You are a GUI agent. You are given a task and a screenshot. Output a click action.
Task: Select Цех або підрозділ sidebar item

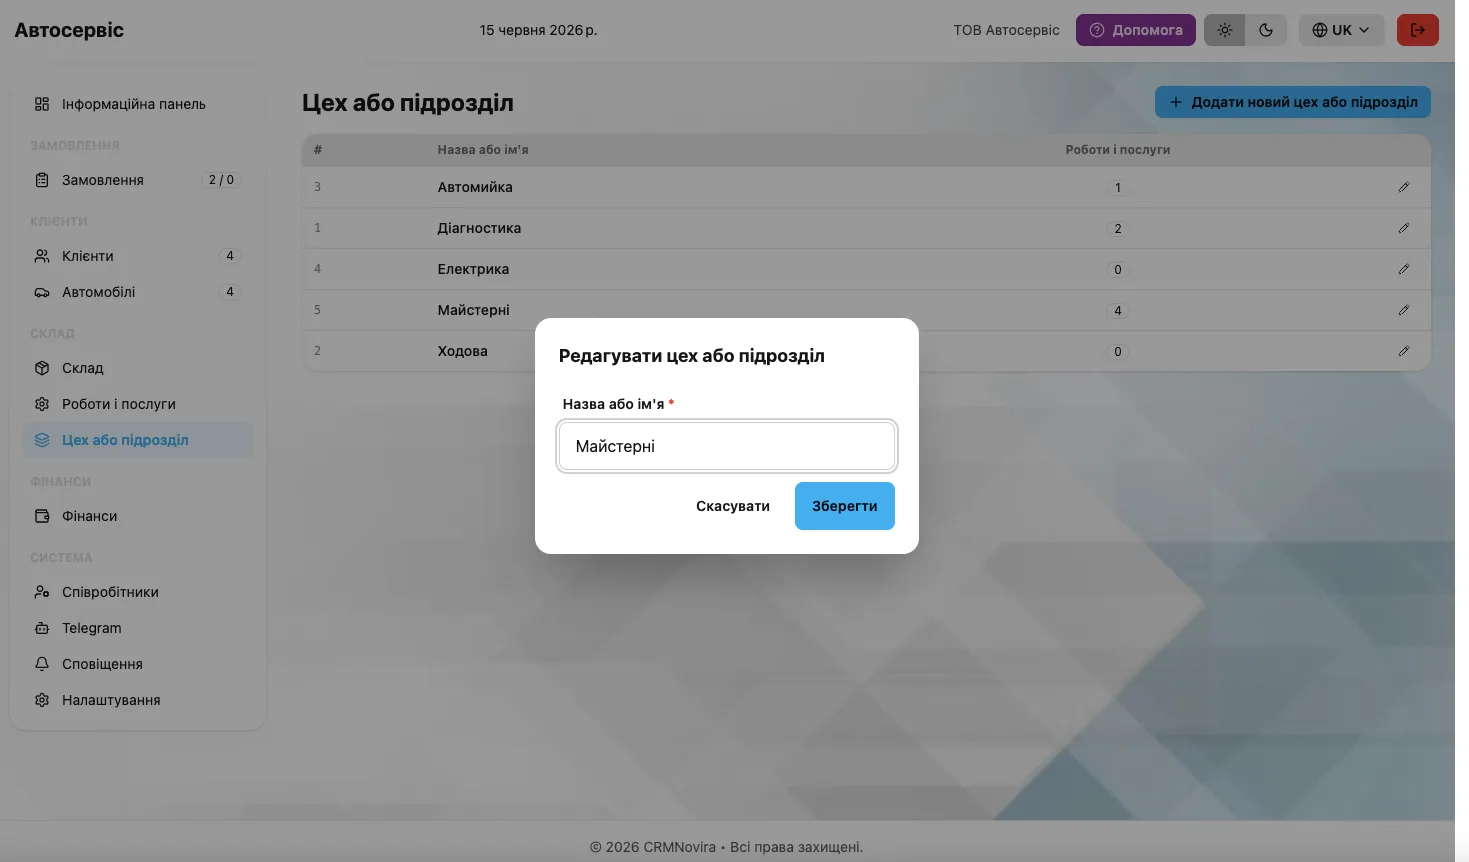[x=137, y=440]
